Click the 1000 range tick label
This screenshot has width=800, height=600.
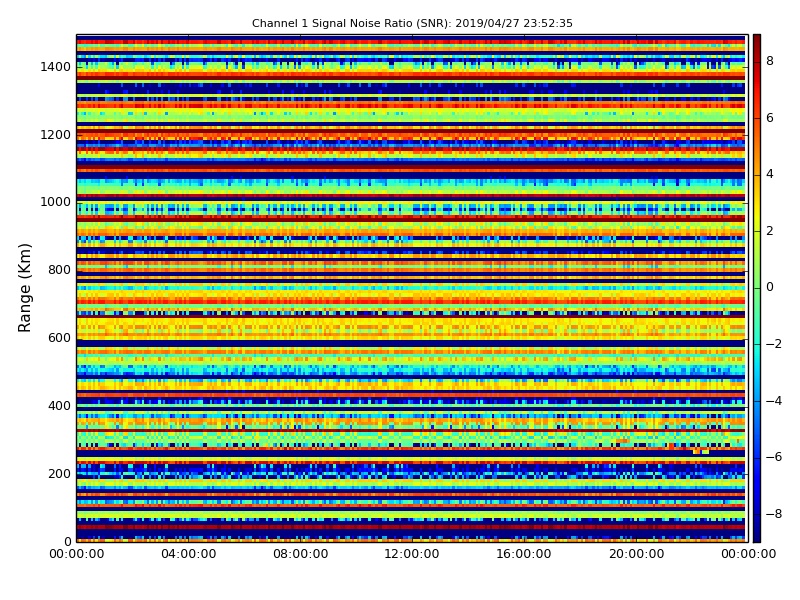[x=56, y=202]
